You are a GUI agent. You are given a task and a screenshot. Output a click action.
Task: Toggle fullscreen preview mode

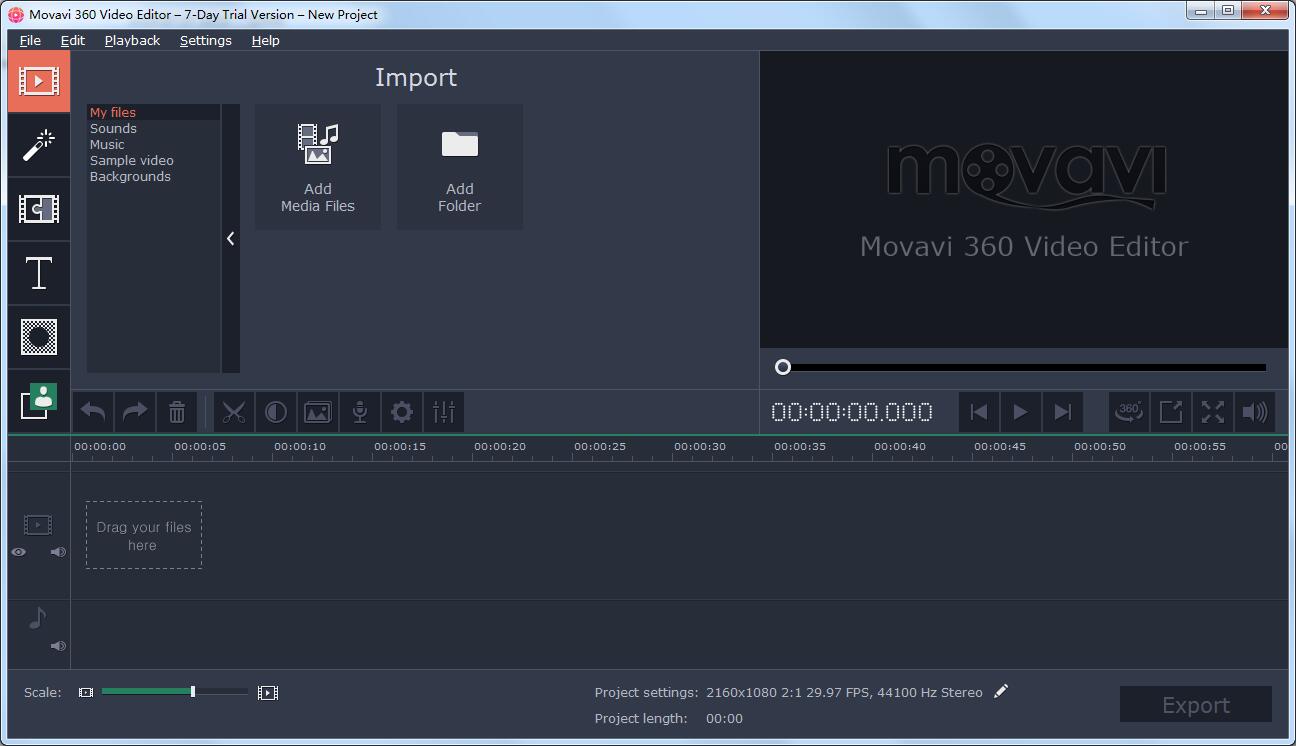coord(1213,411)
